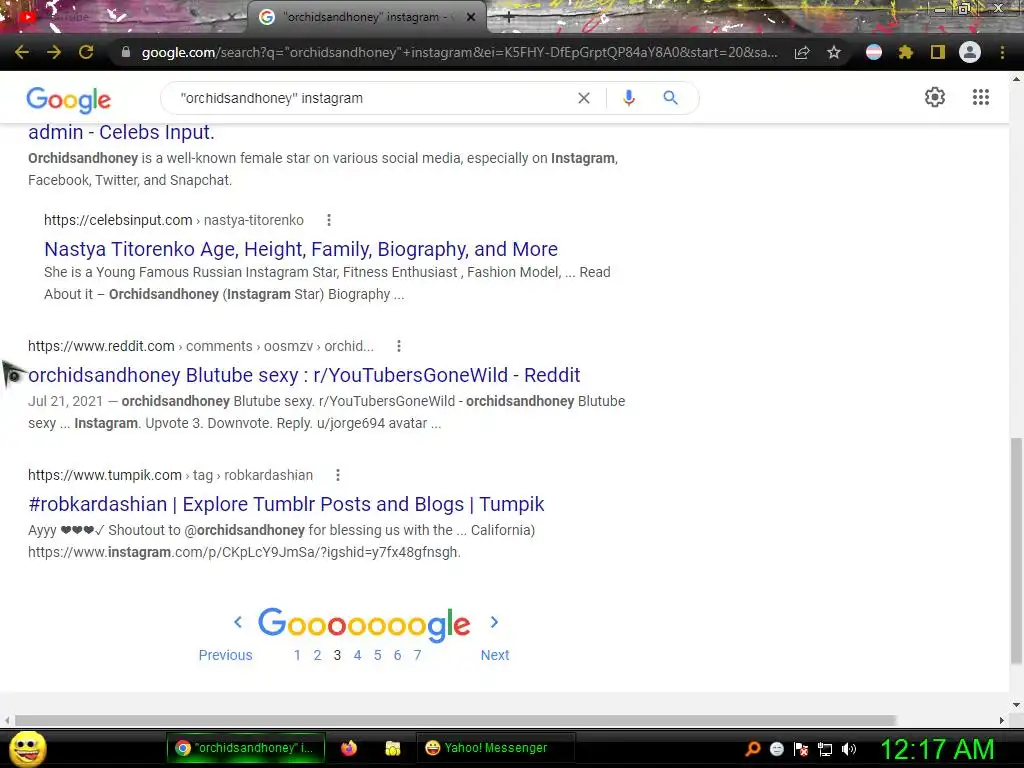Bookmark this page with the star icon
Viewport: 1024px width, 768px height.
834,52
